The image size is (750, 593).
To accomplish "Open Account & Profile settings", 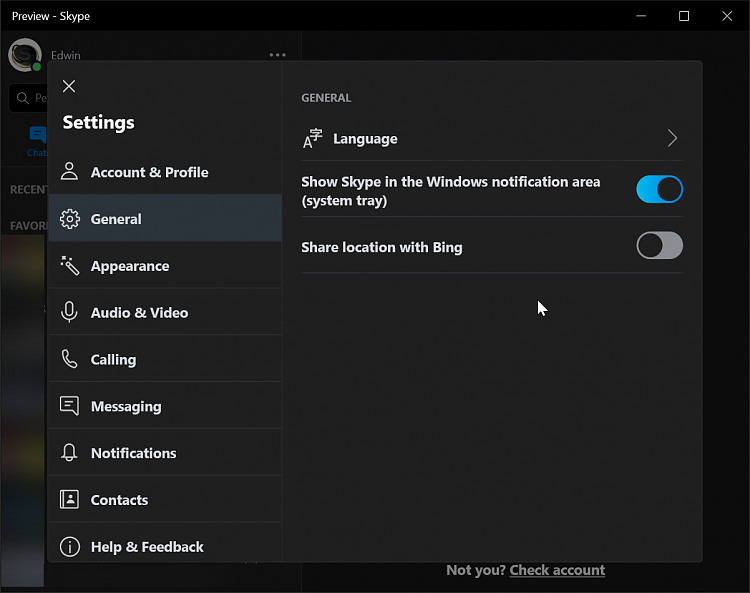I will (x=165, y=172).
